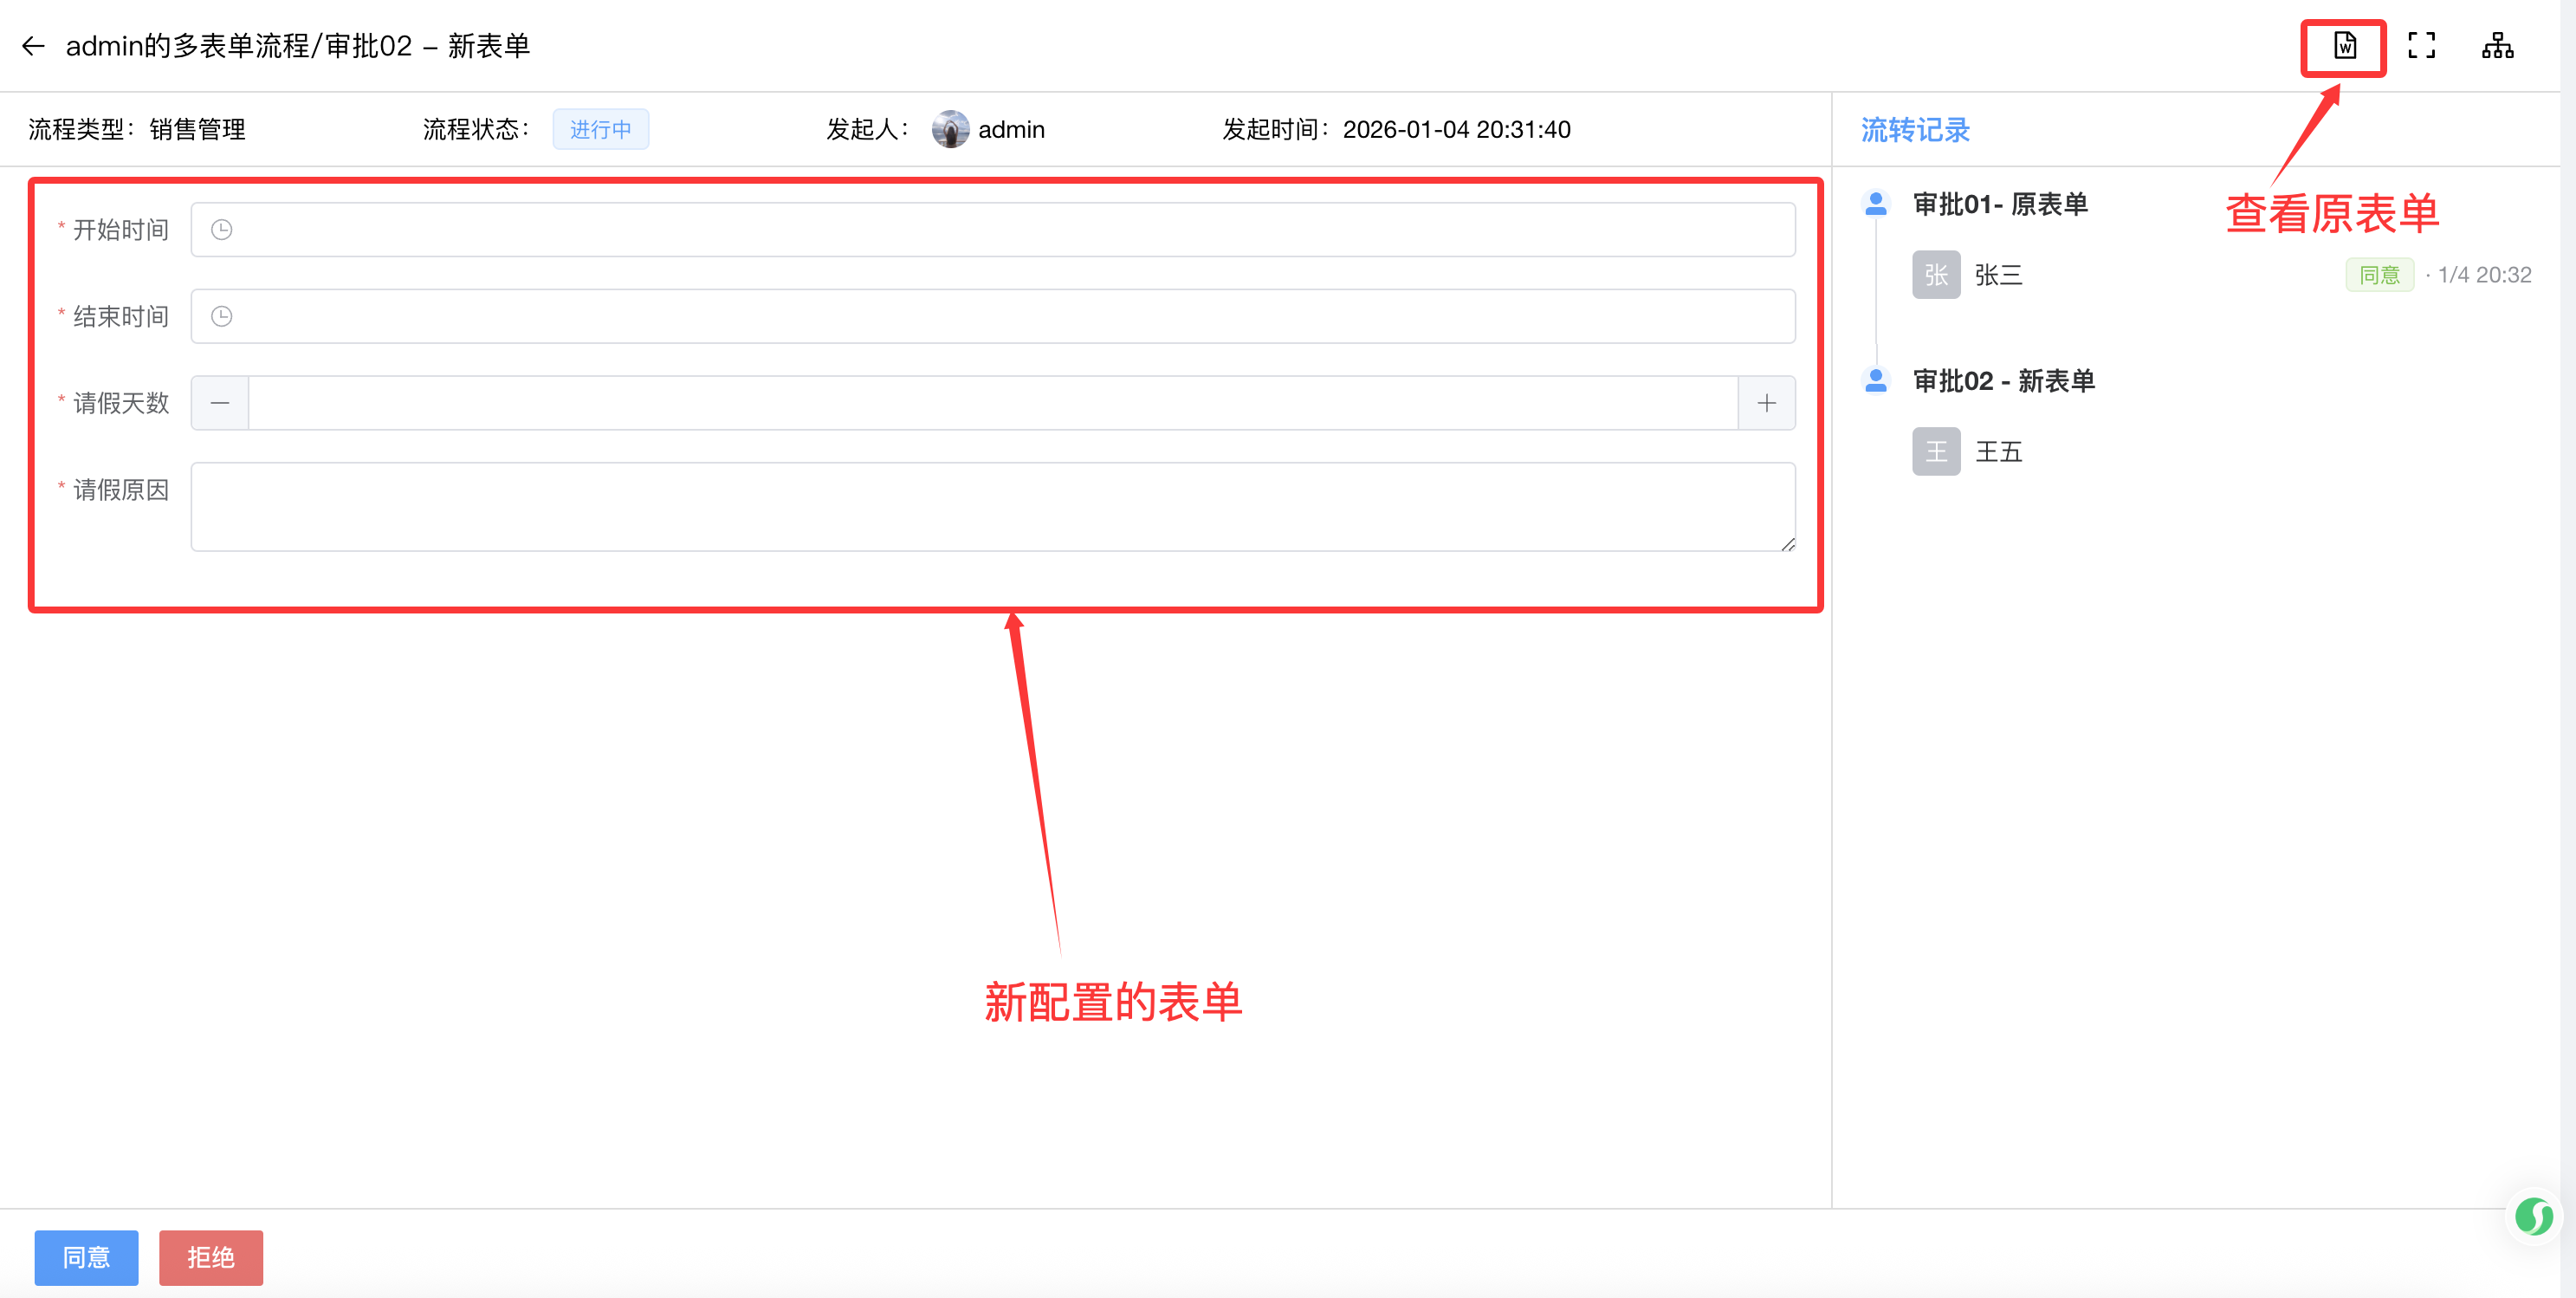
Task: Toggle fullscreen mode icon
Action: [2421, 46]
